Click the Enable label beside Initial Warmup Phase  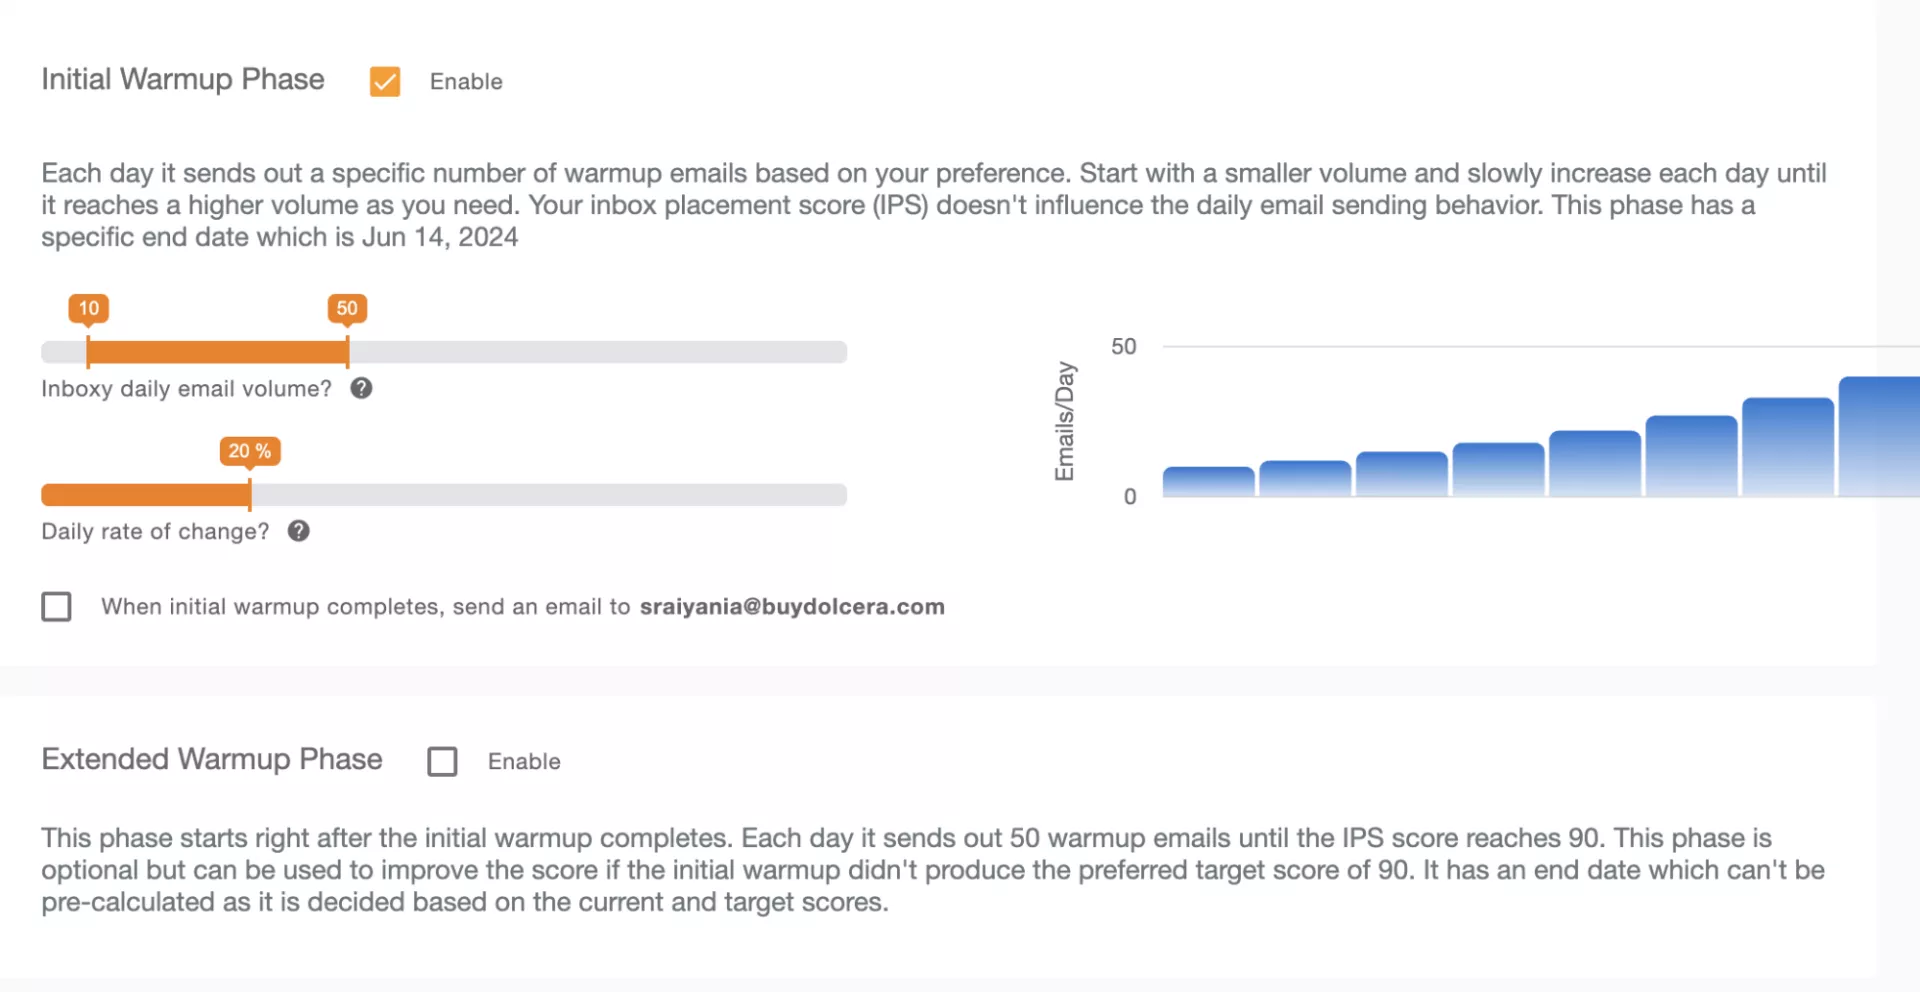tap(466, 82)
